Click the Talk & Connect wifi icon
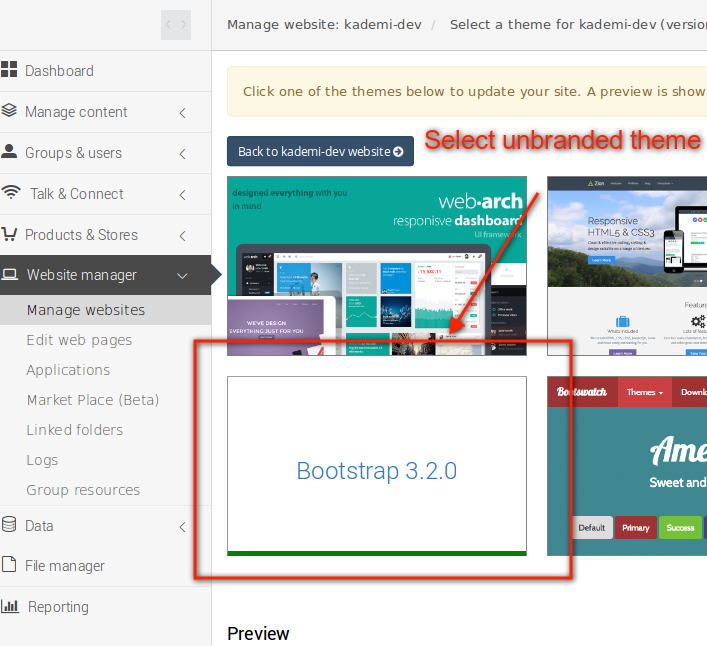Viewport: 707px width, 646px height. coord(11,192)
